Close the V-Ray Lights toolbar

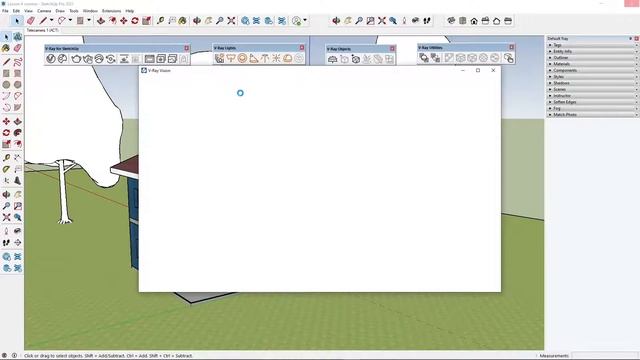coord(302,48)
